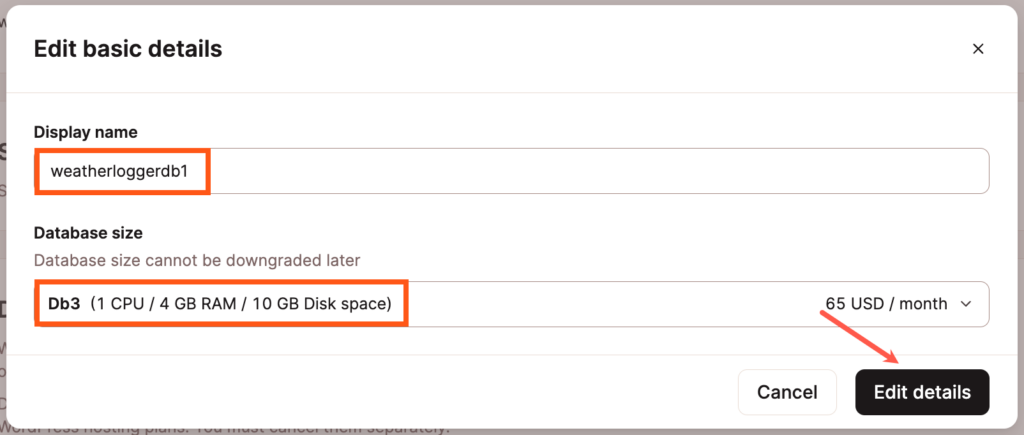
Task: Click the 65 USD / month price text
Action: 885,304
